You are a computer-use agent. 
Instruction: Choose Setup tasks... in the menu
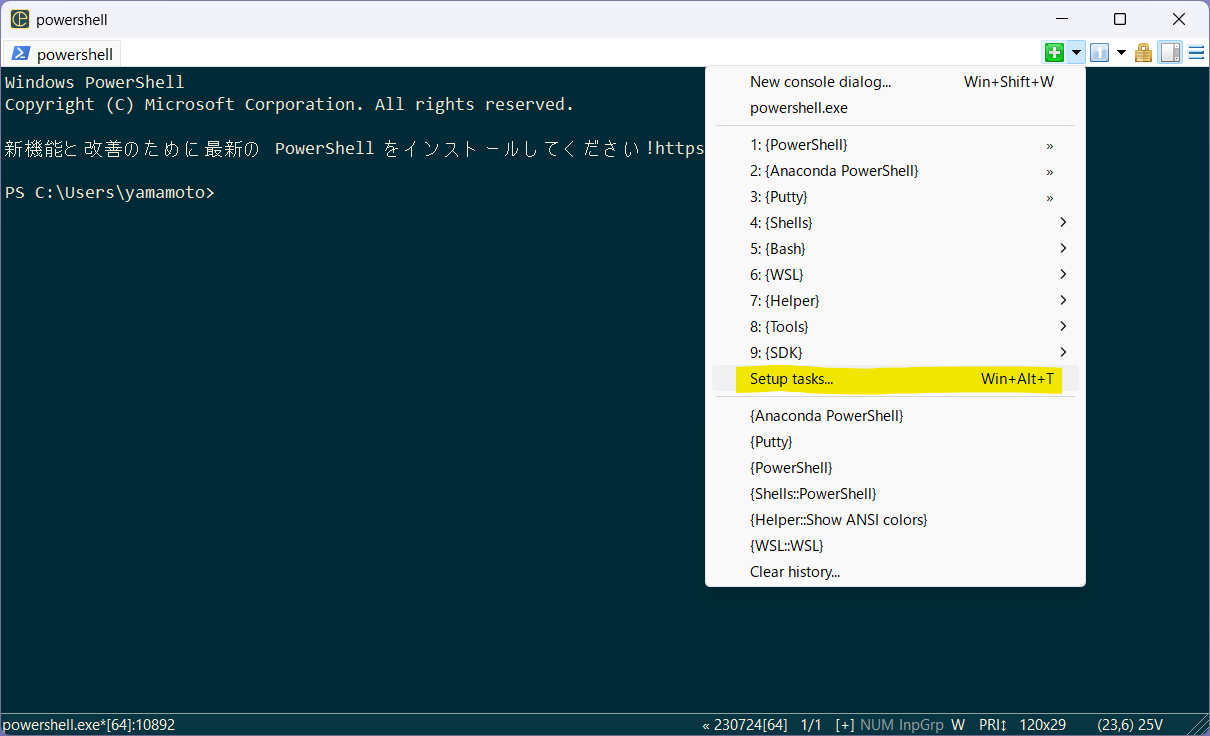(895, 379)
